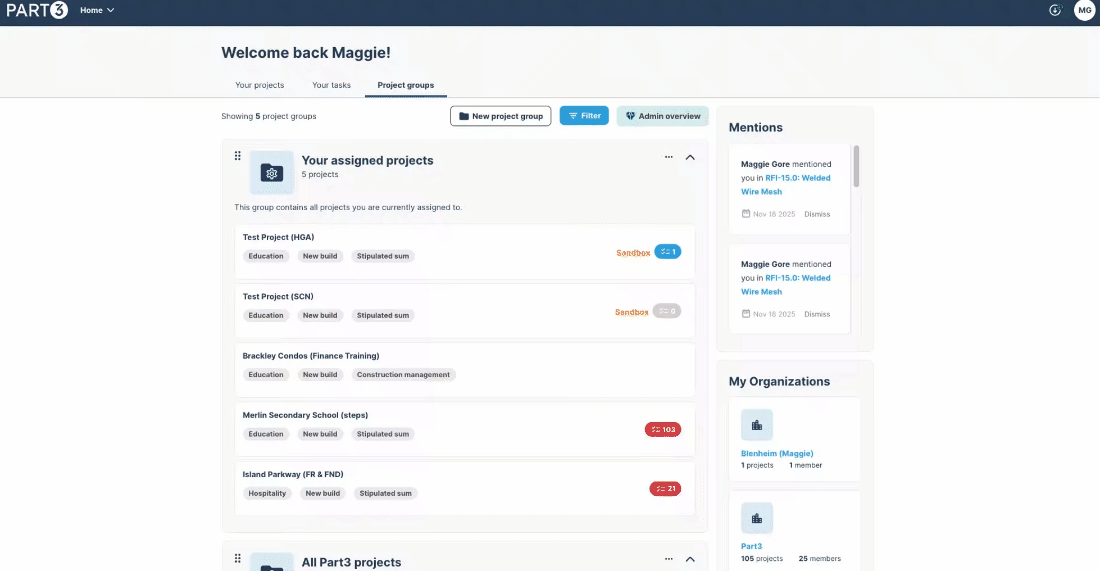Grab handle of Your assigned projects group
The width and height of the screenshot is (1100, 571).
coord(238,156)
